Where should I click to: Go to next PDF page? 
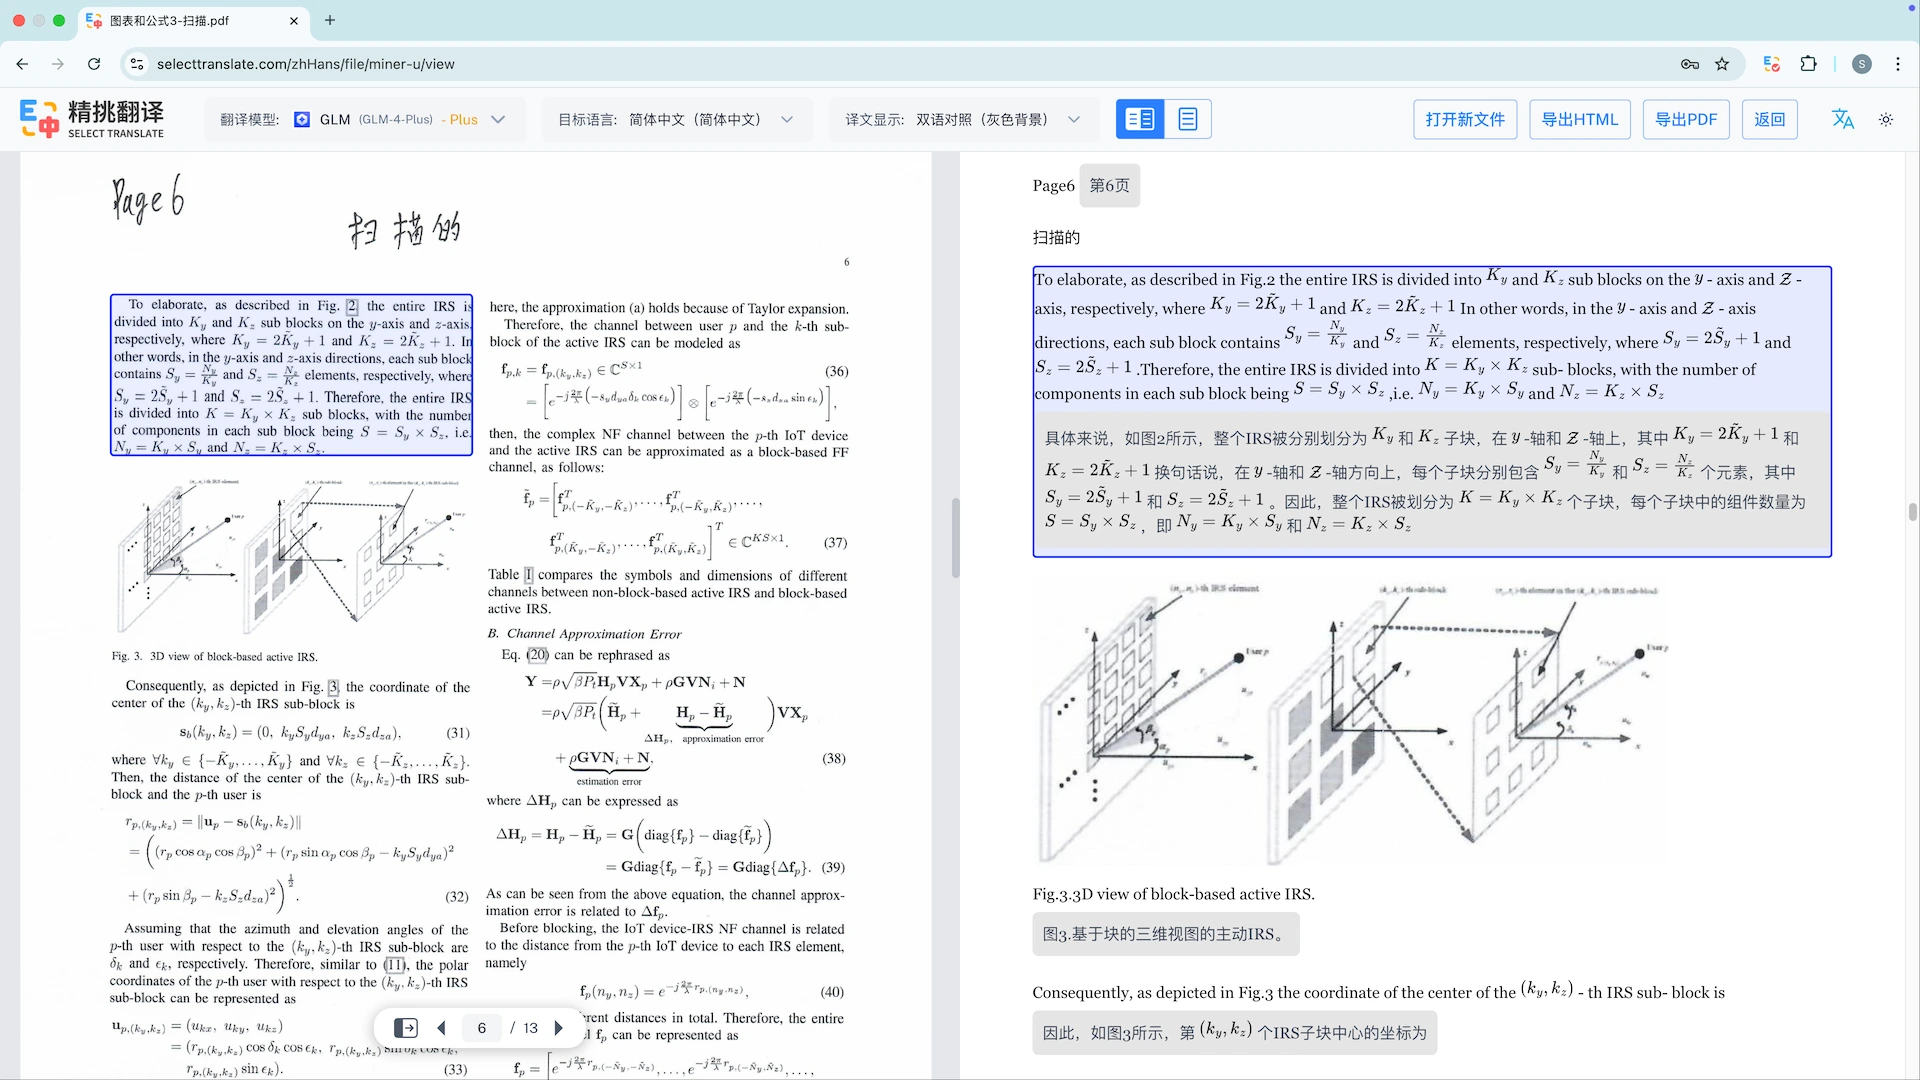[x=559, y=1028]
